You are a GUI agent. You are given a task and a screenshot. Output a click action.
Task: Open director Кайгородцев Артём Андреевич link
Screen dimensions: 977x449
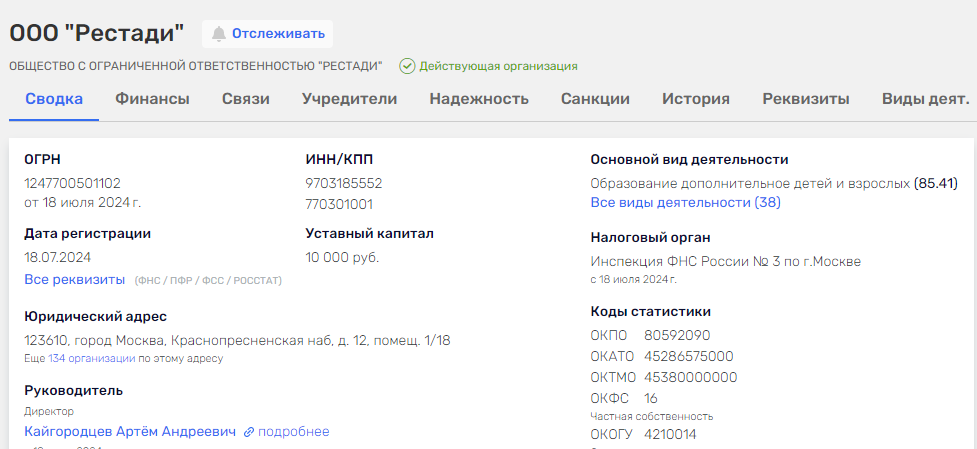pyautogui.click(x=130, y=432)
